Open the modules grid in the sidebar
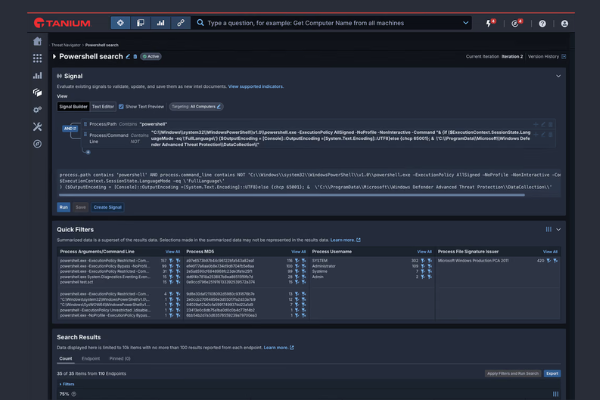This screenshot has width=600, height=400. pos(37,58)
